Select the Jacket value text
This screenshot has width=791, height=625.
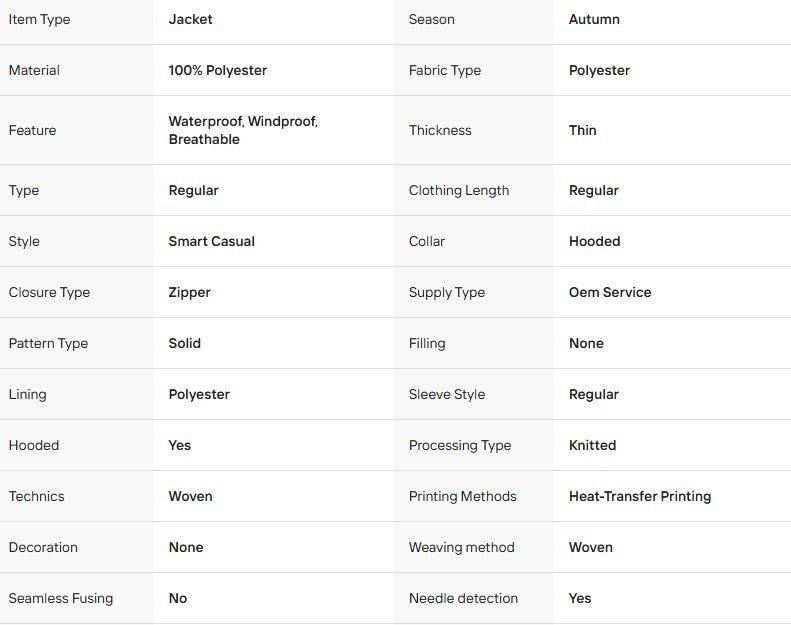(190, 19)
